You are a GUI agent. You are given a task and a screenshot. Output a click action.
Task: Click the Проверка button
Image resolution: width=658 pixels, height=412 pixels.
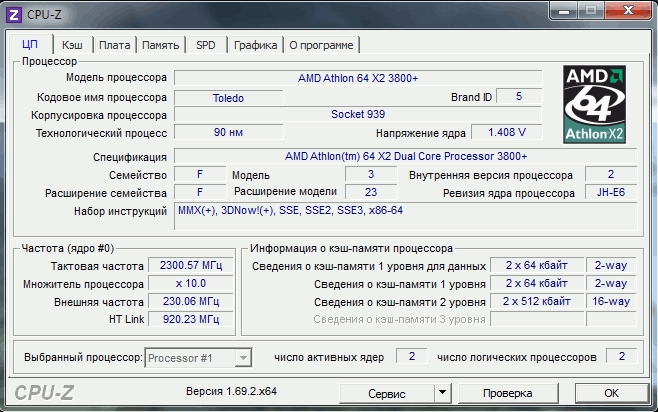(507, 394)
